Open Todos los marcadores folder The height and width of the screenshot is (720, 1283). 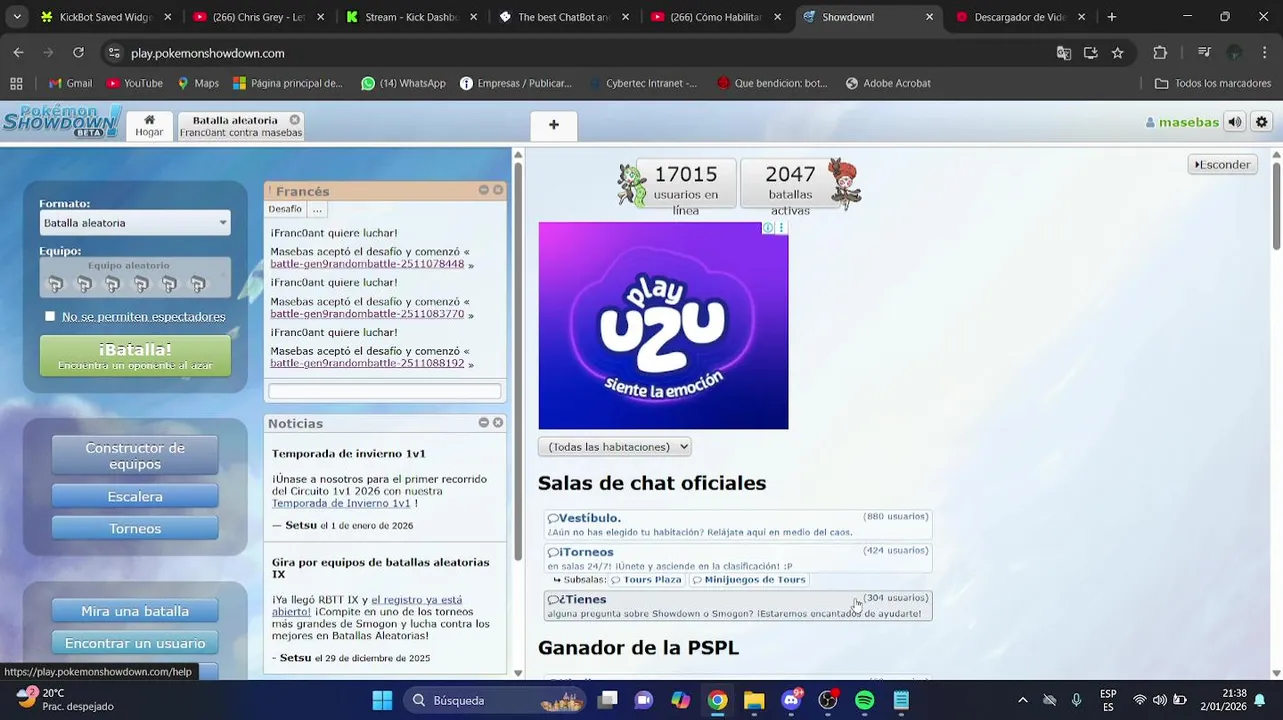point(1212,83)
